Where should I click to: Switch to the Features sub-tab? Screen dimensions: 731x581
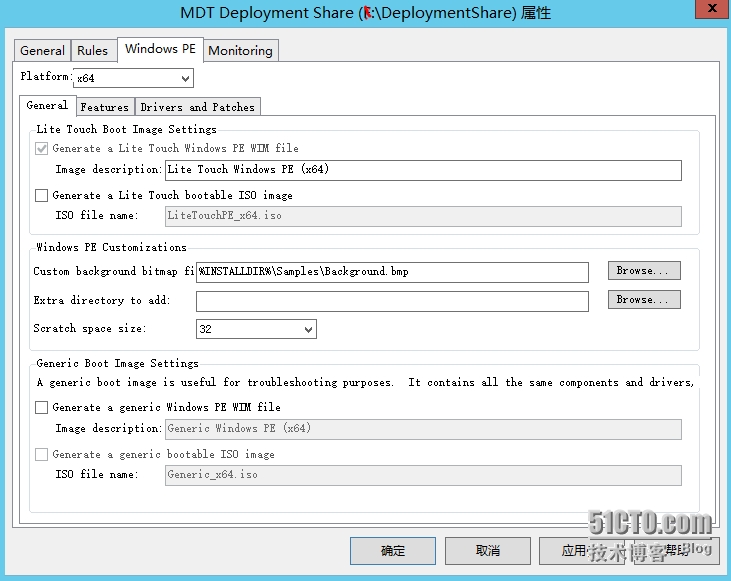pyautogui.click(x=104, y=107)
